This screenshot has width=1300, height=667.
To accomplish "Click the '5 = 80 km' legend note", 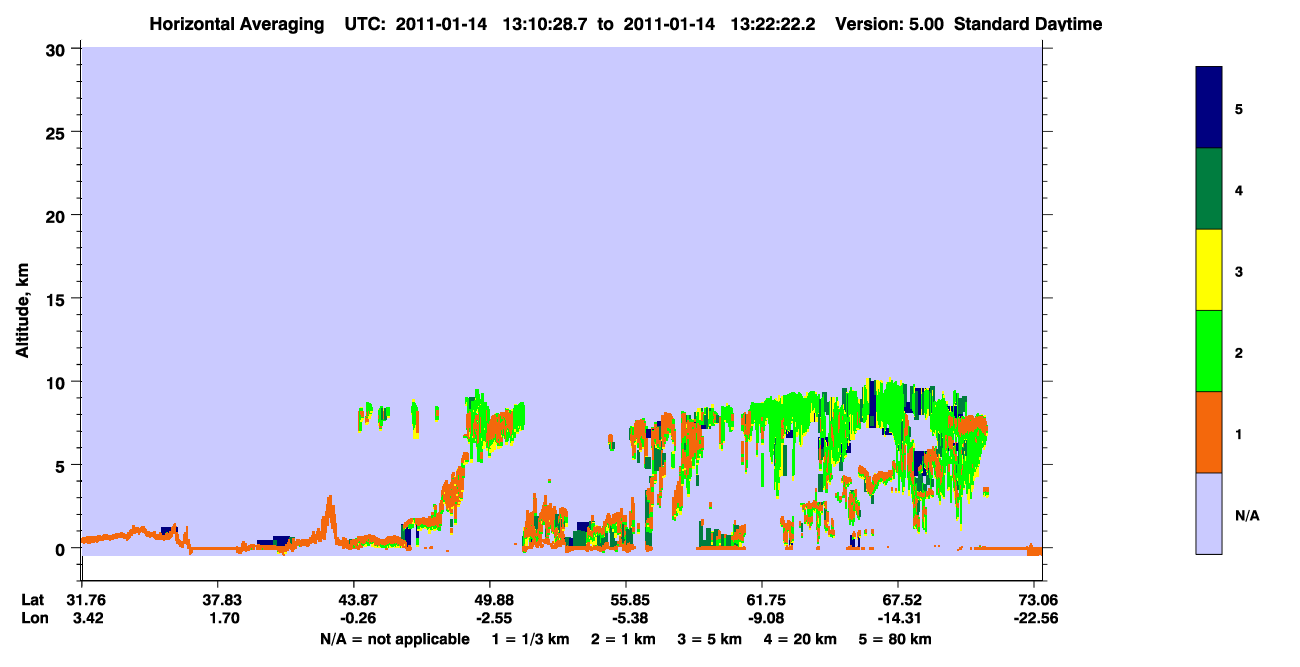I will [895, 639].
